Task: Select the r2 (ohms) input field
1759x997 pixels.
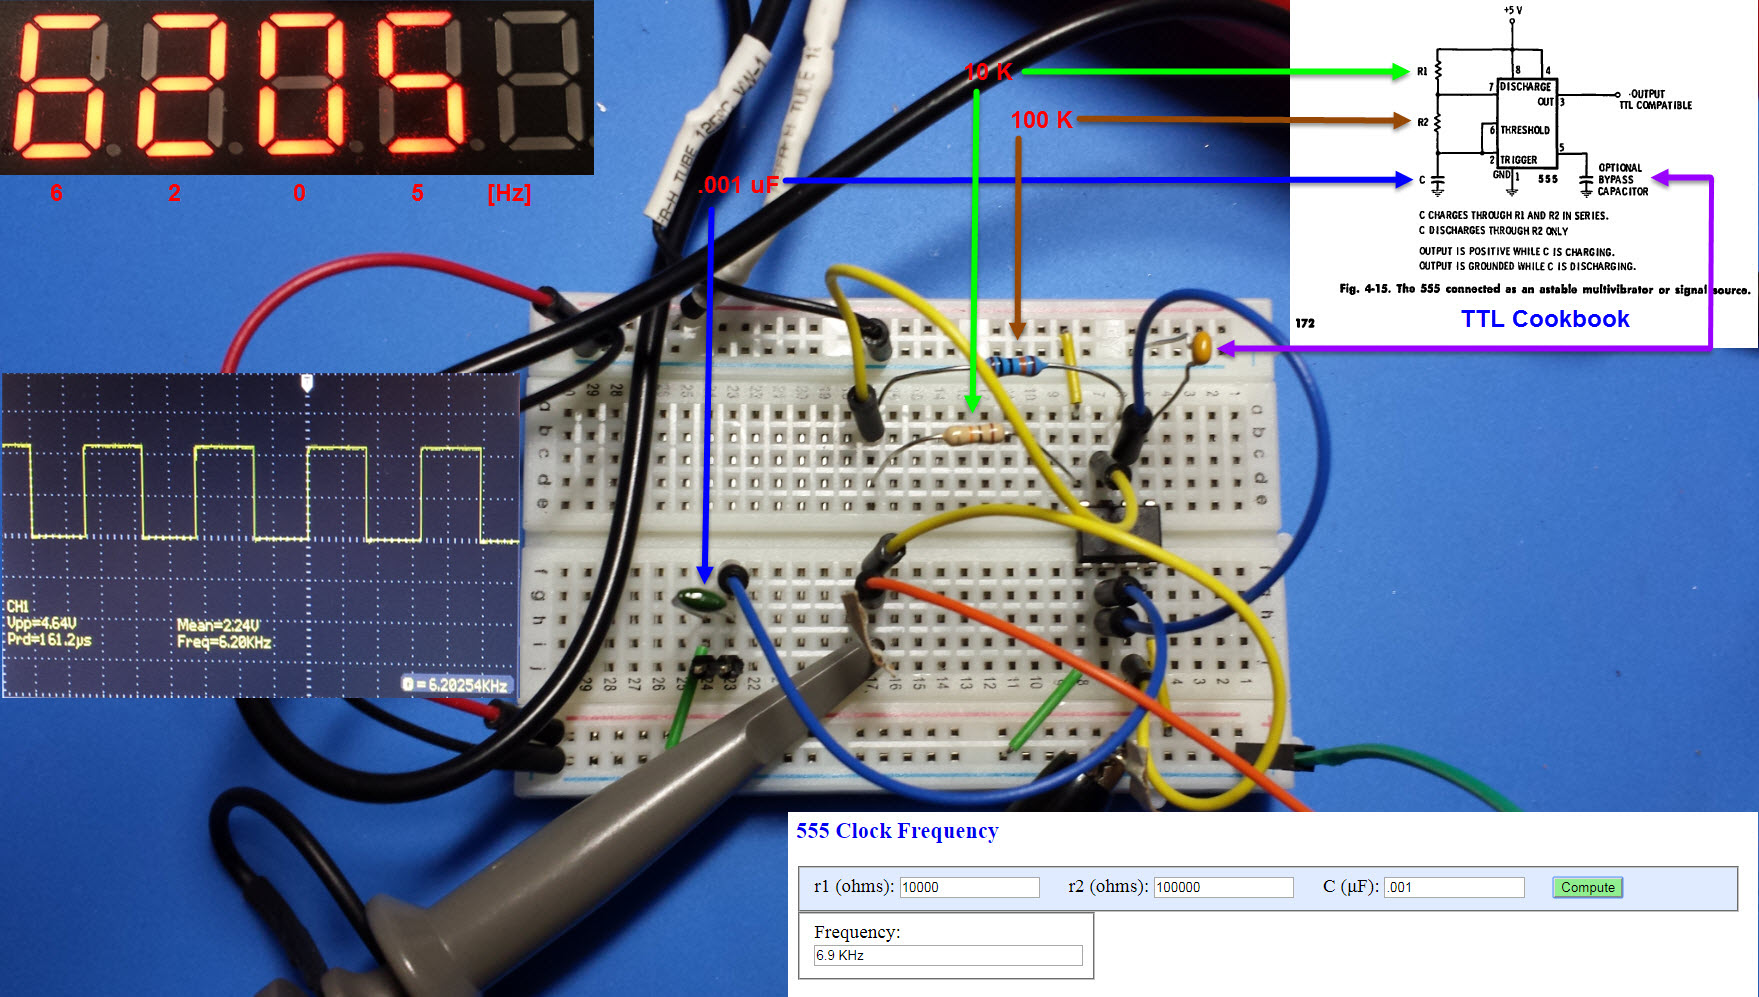Action: tap(1223, 887)
